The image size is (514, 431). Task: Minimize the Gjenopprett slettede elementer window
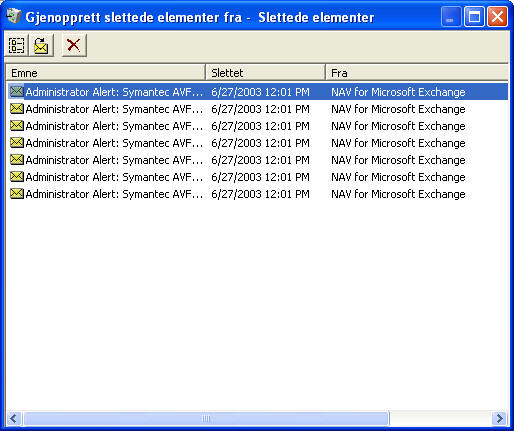451,17
